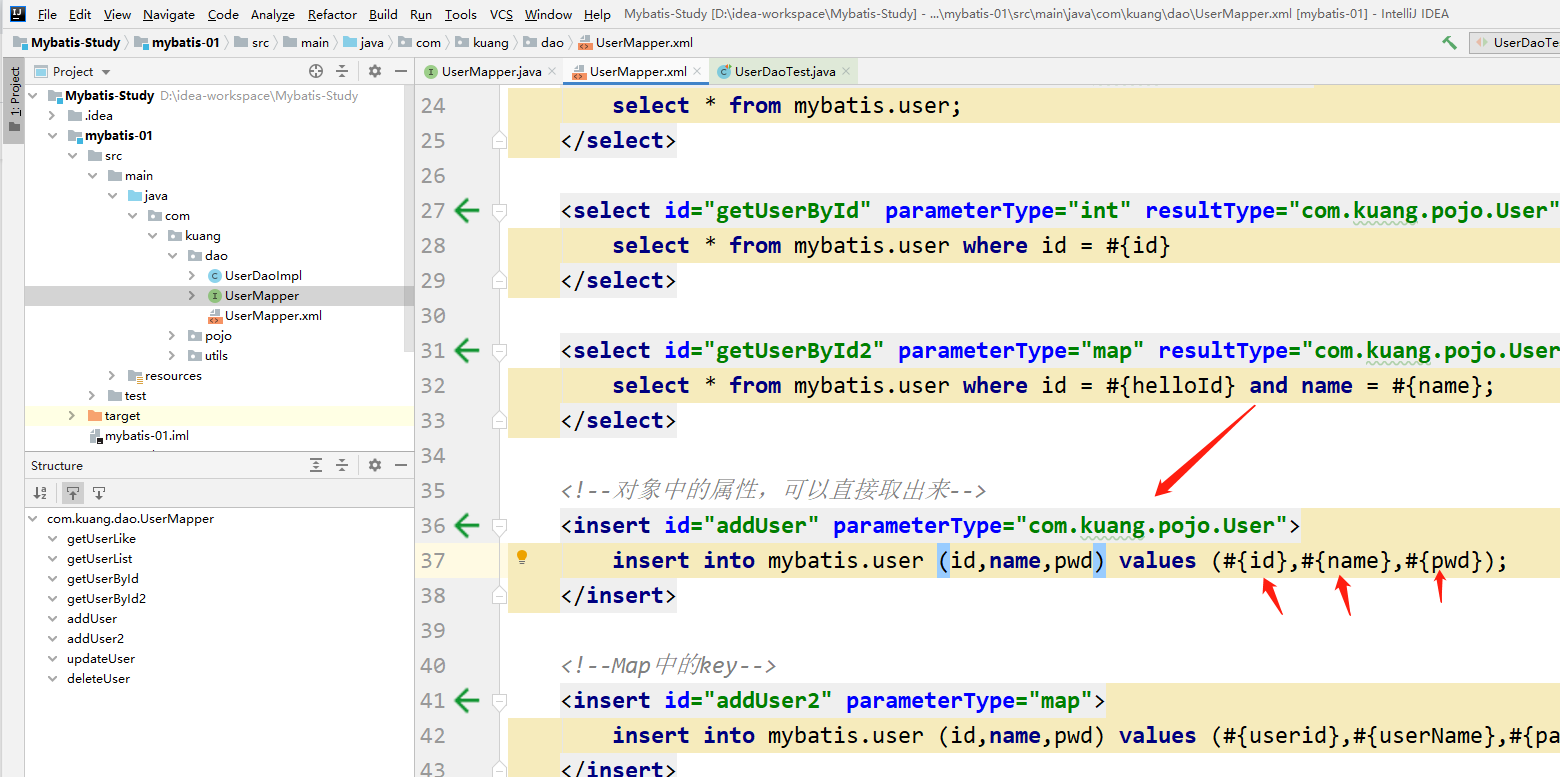Hide the Project panel with the minus icon
The height and width of the screenshot is (777, 1560).
(401, 71)
